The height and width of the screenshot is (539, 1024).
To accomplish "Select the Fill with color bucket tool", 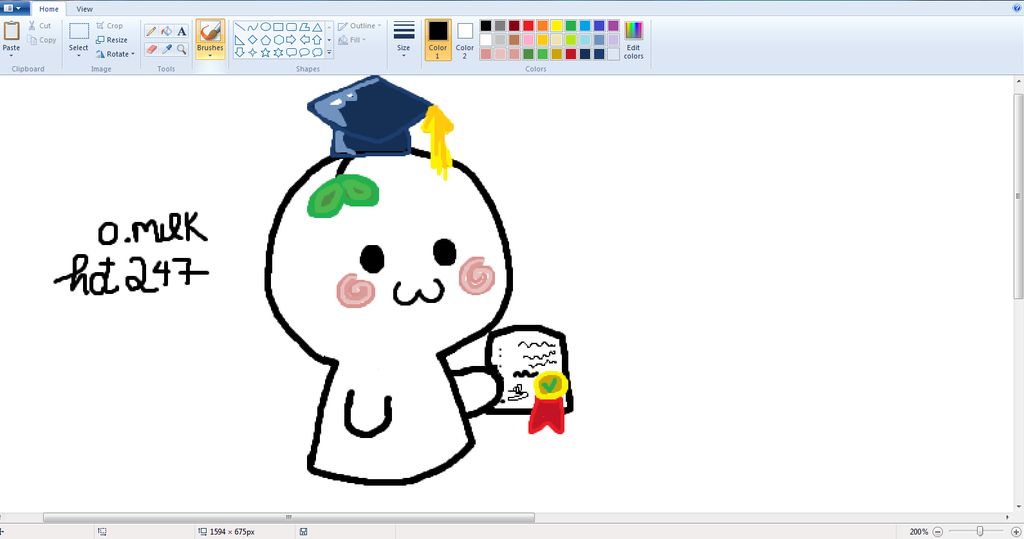I will pos(167,31).
